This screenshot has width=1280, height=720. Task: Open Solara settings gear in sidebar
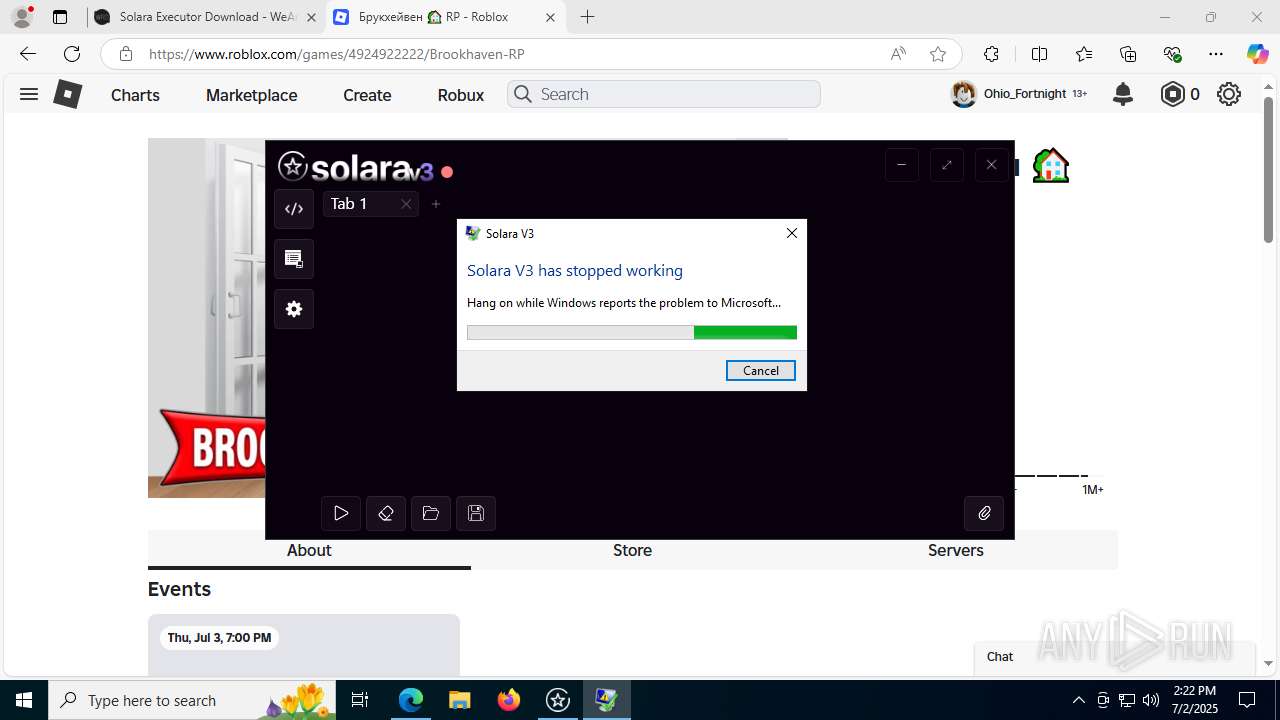pos(294,309)
